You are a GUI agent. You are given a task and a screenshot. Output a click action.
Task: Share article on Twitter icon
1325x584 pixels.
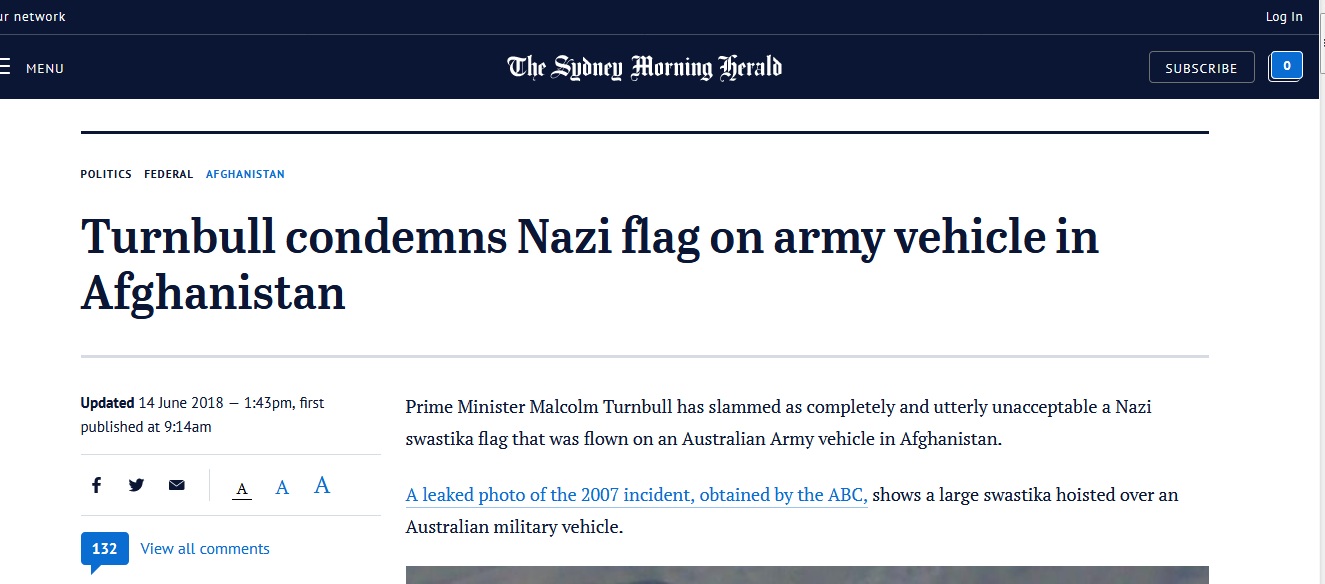136,485
